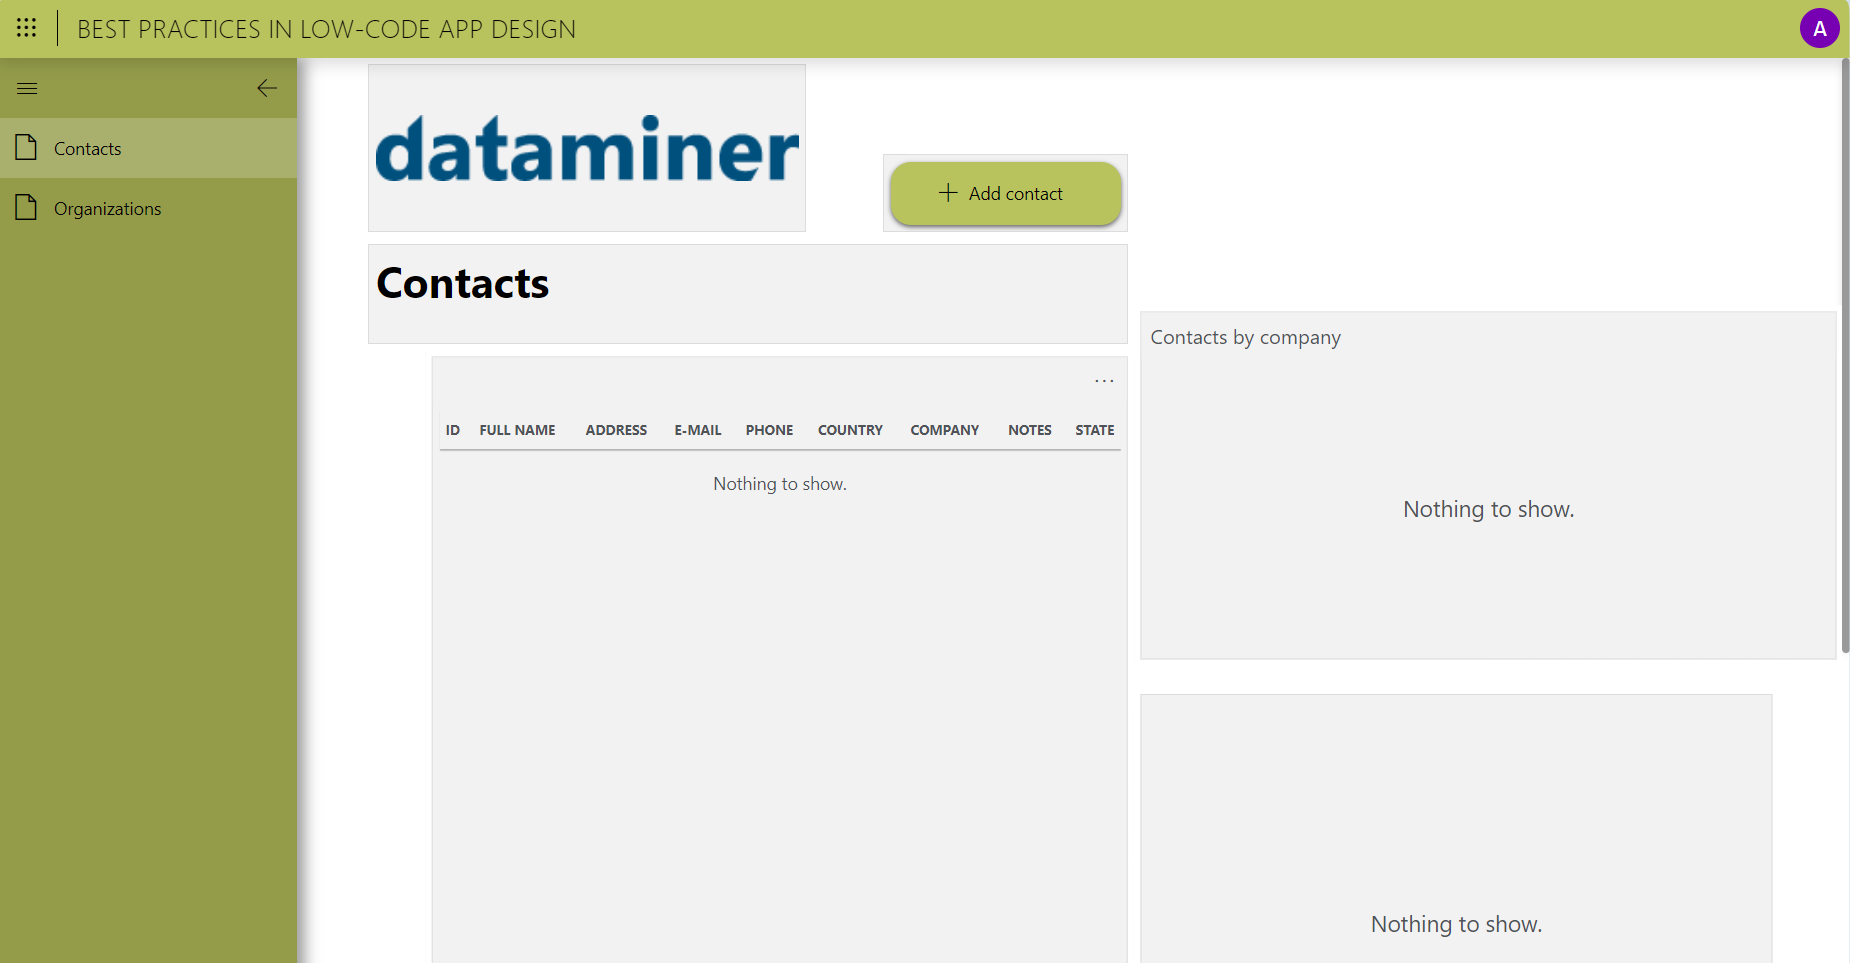
Task: Toggle the sidebar hamburger menu icon
Action: click(27, 89)
